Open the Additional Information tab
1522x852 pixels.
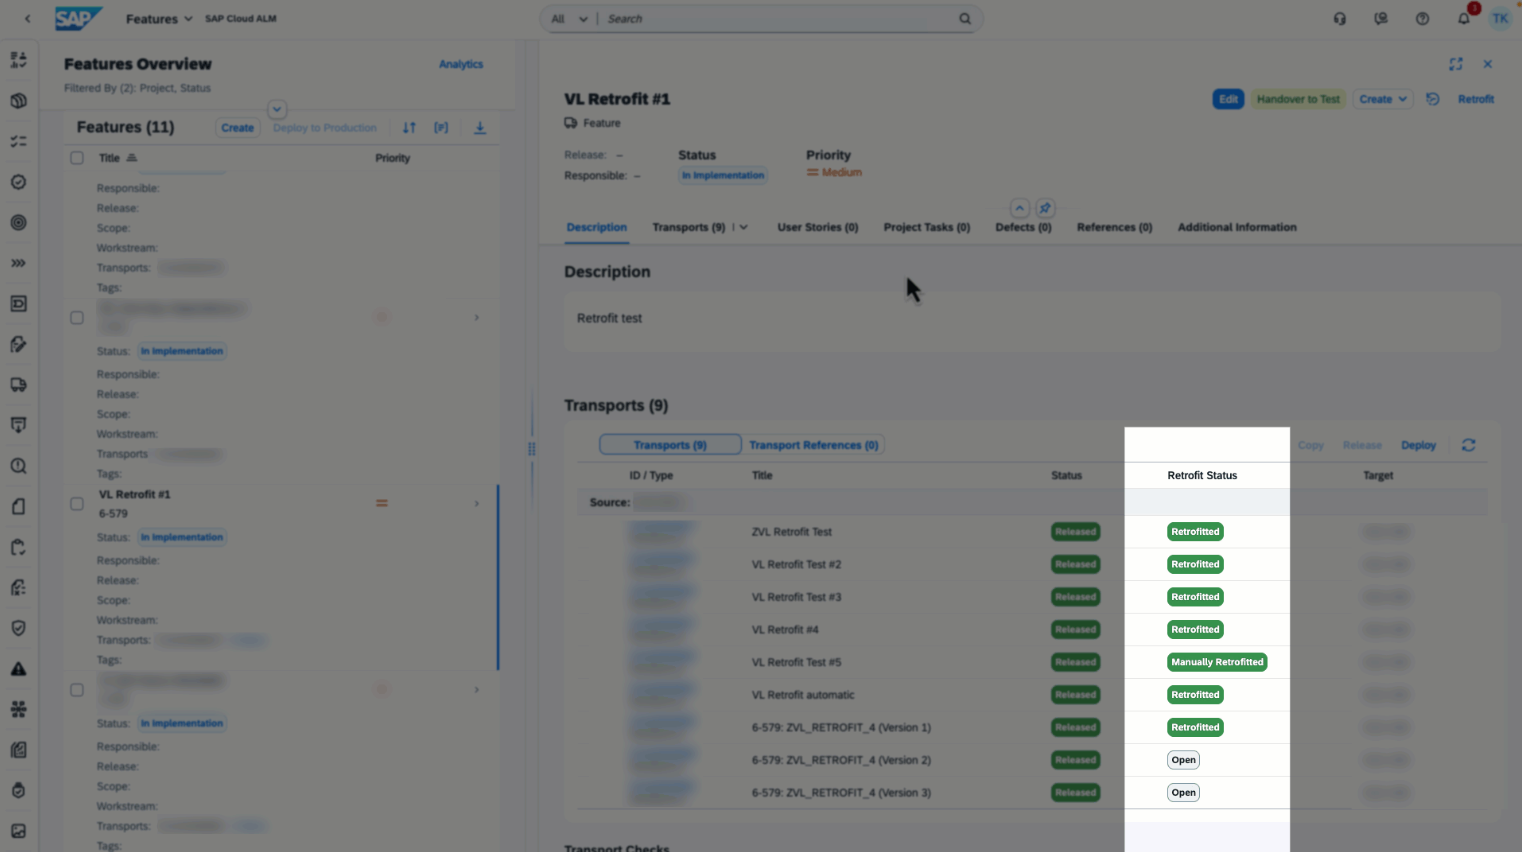tap(1236, 228)
